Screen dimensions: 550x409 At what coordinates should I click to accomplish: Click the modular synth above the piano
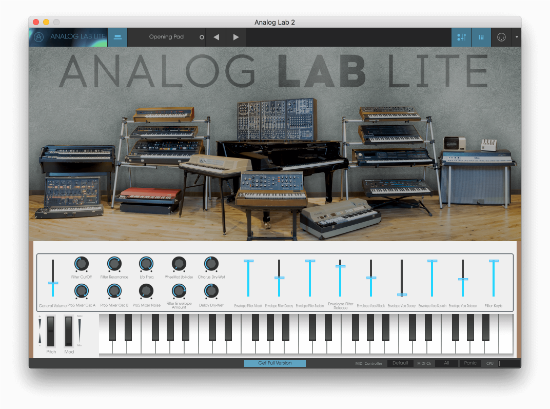(x=277, y=120)
